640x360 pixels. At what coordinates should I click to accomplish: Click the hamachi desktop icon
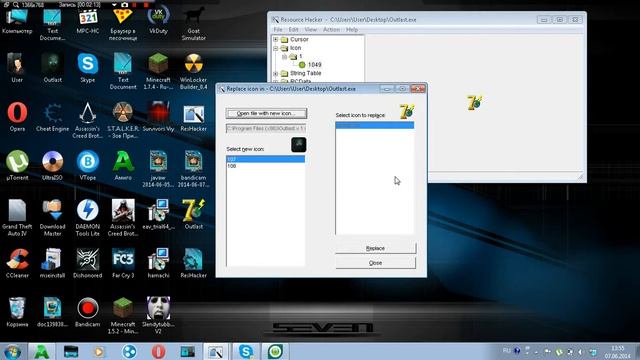158,263
